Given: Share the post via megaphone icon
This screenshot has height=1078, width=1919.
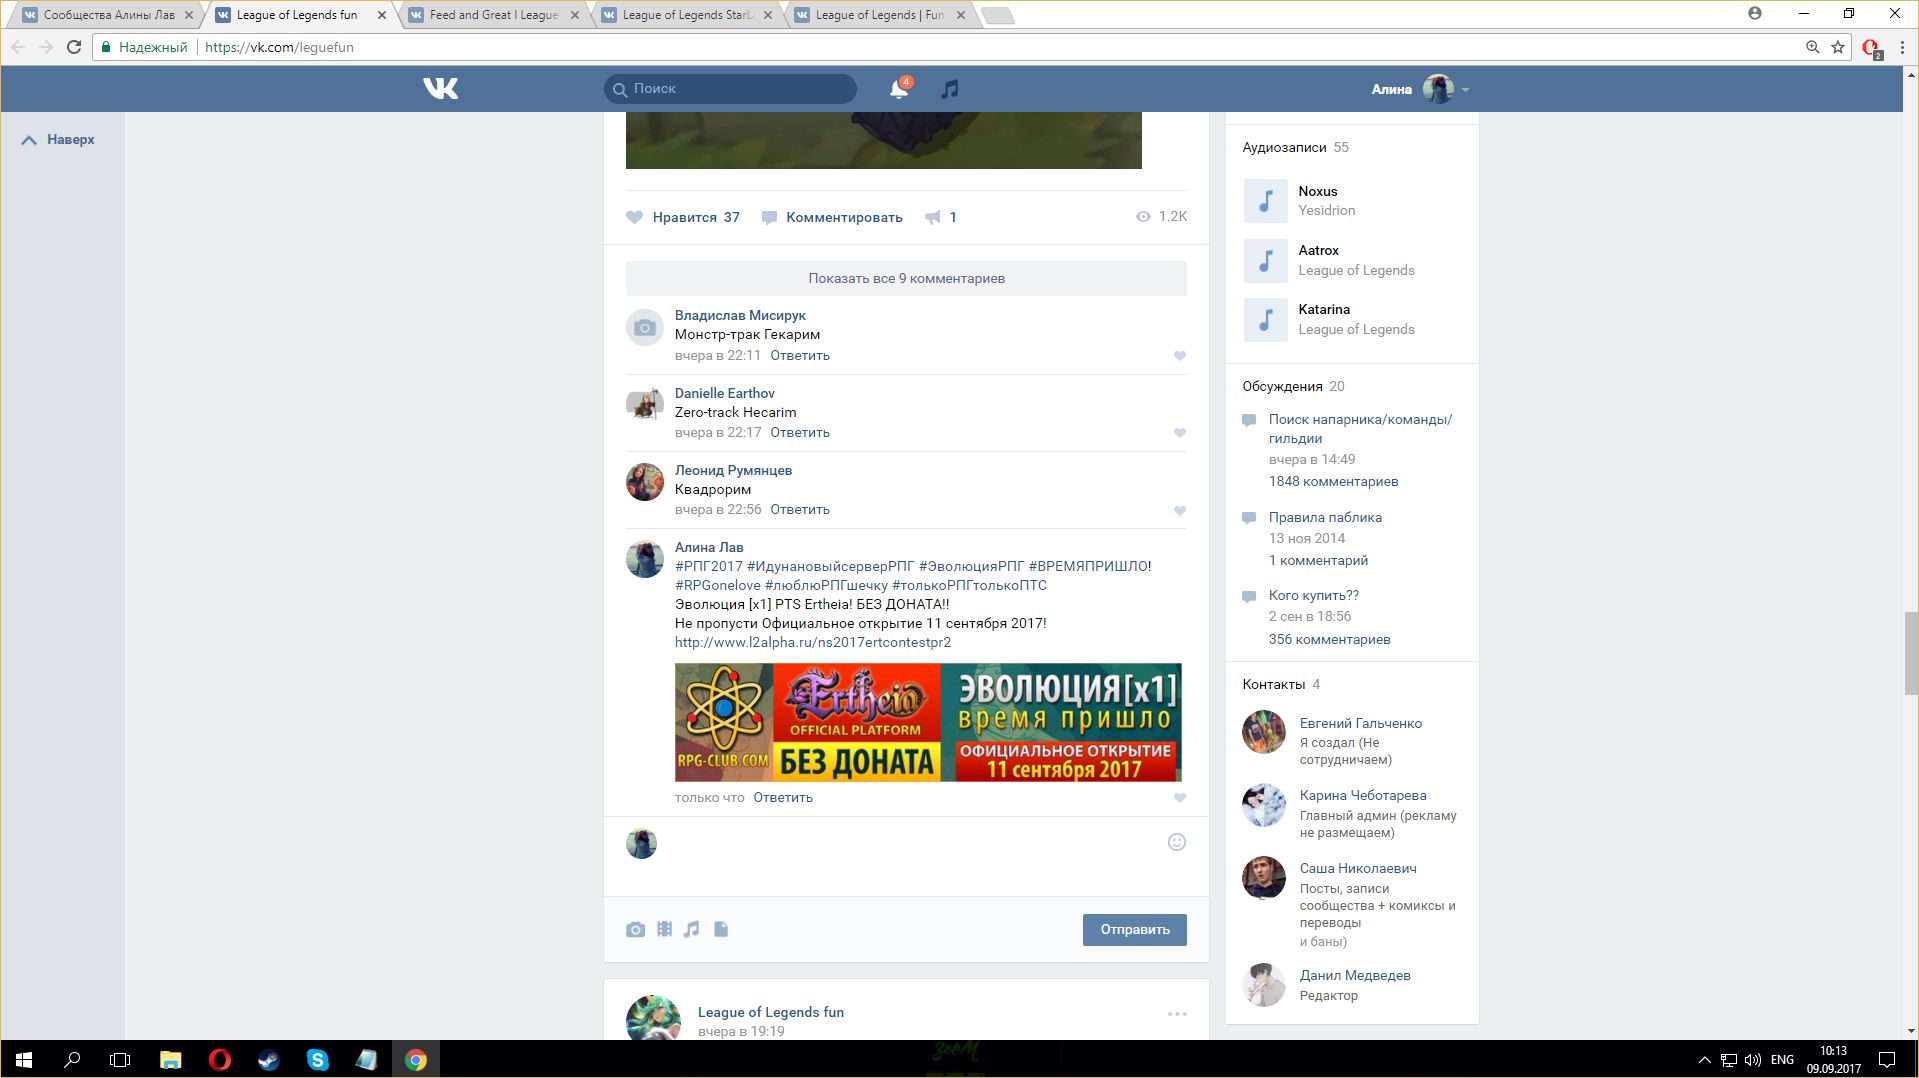Looking at the screenshot, I should coord(933,217).
